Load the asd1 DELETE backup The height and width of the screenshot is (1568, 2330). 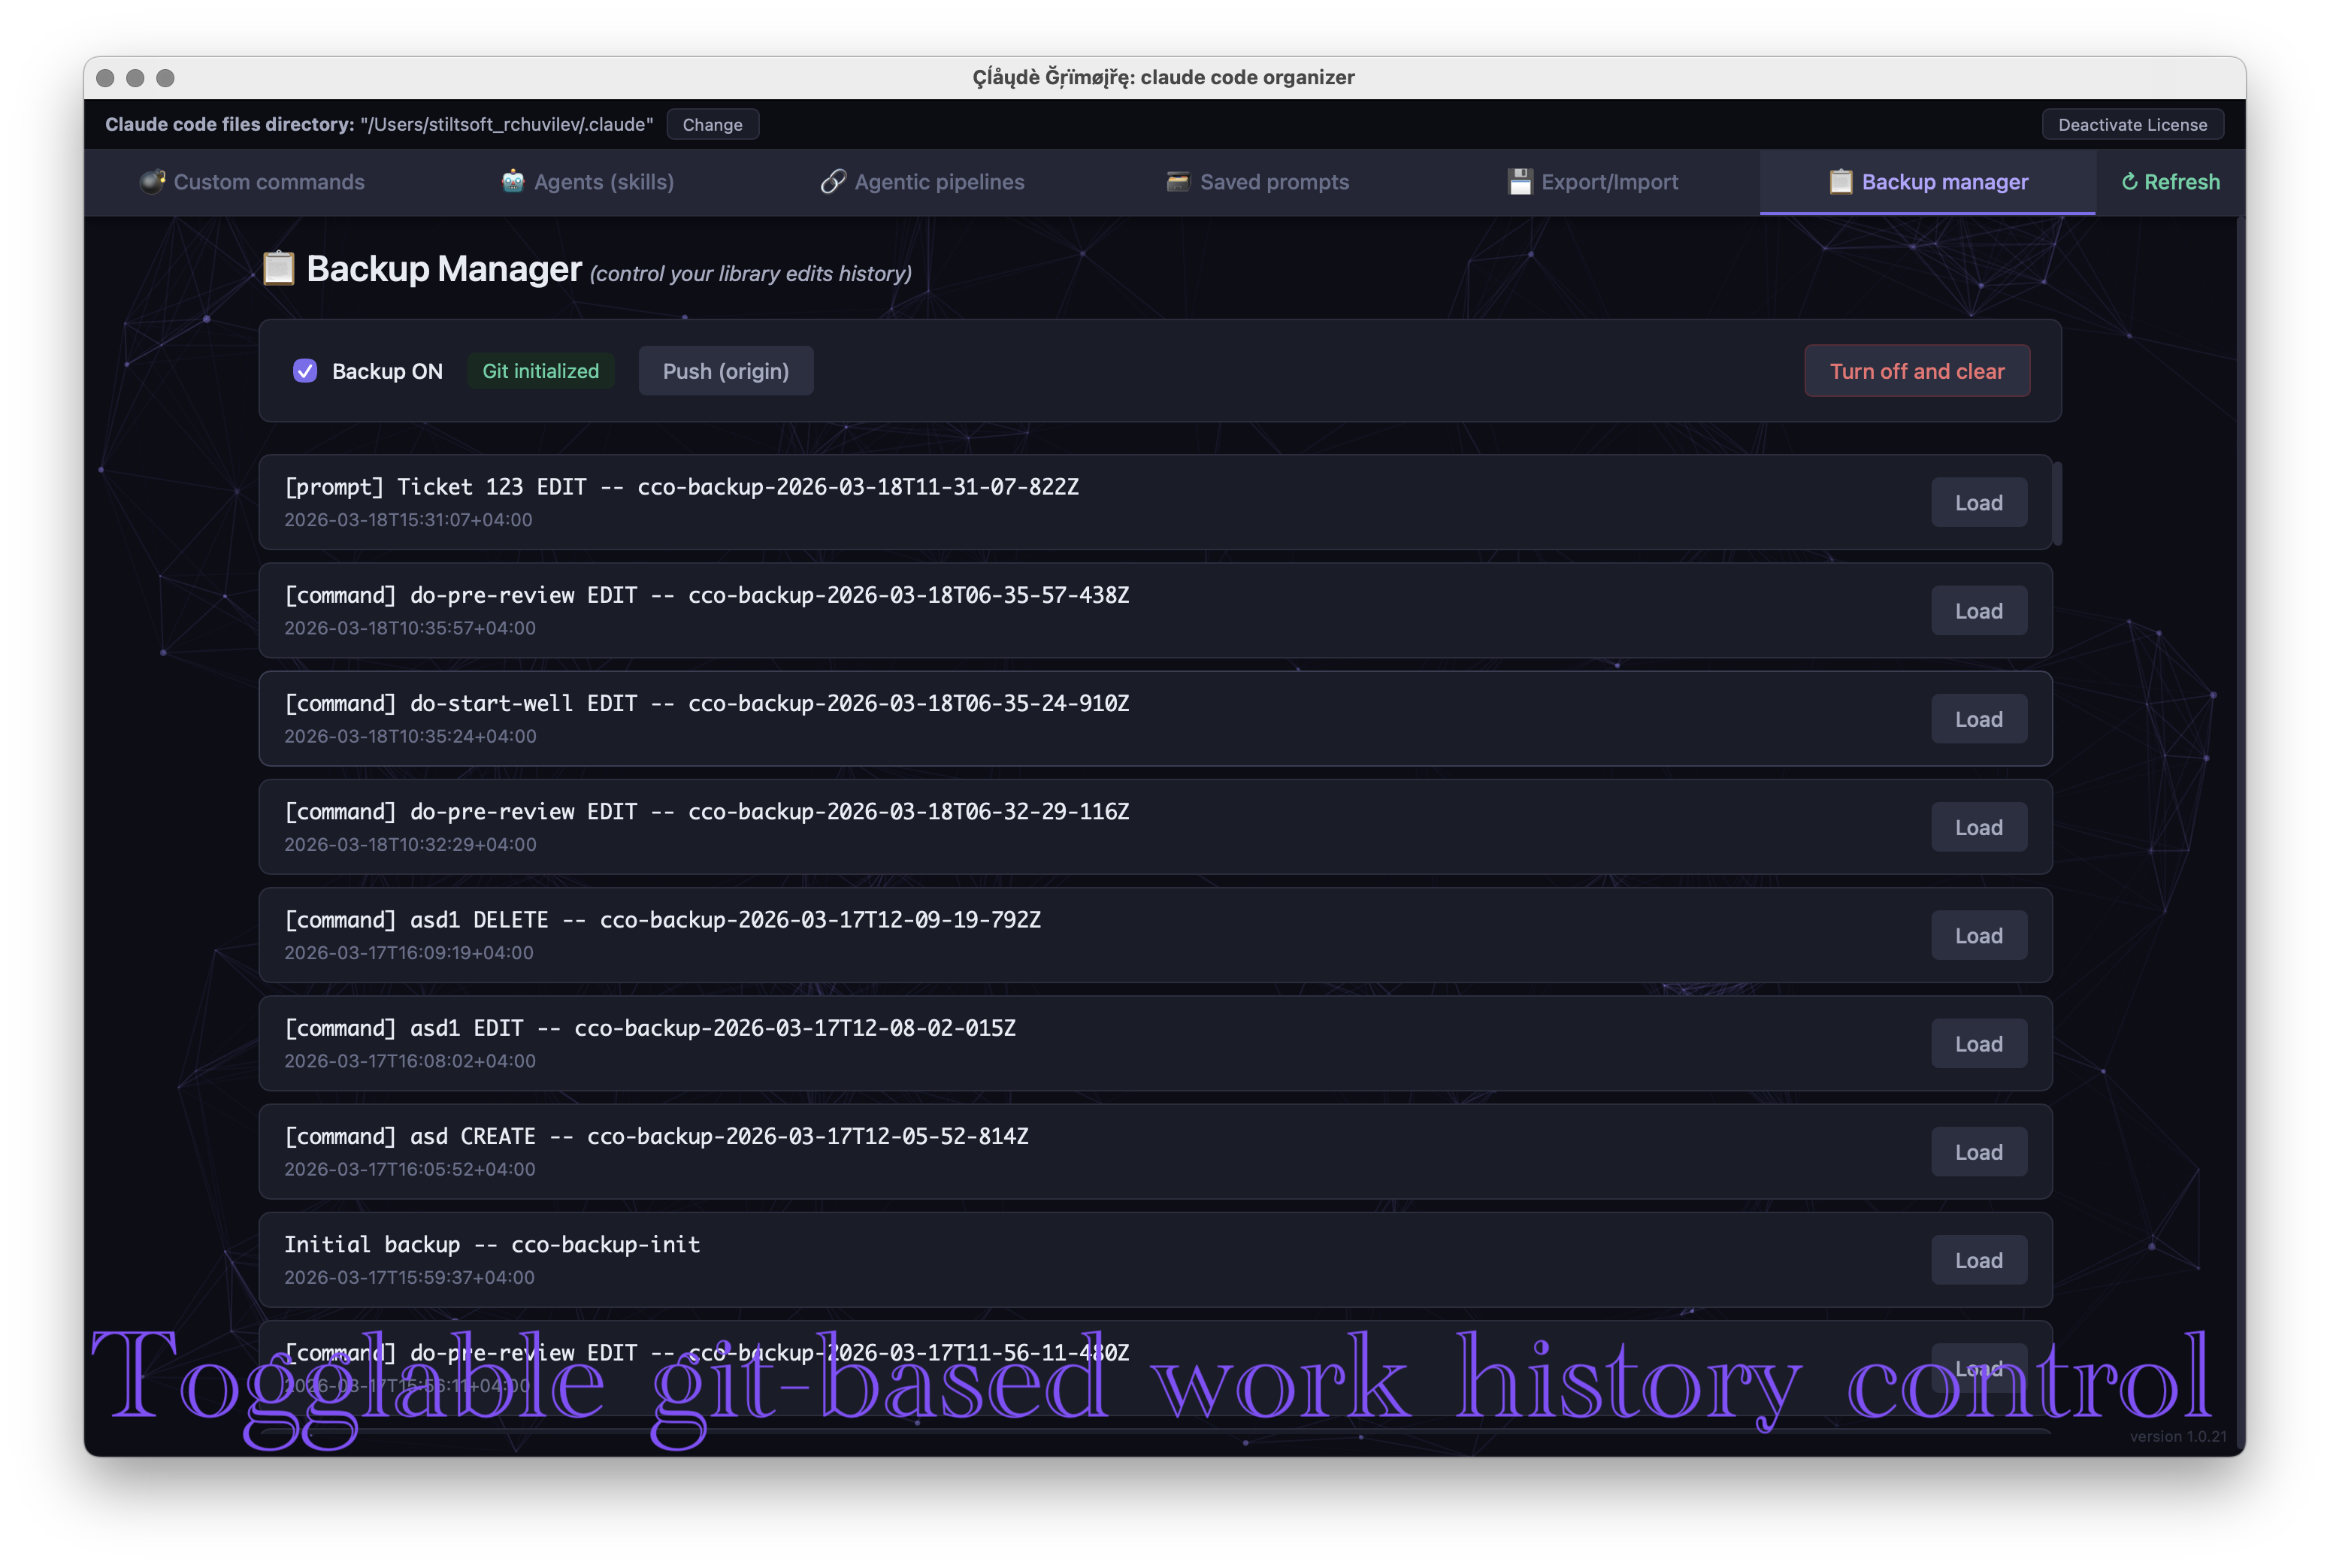tap(1978, 936)
